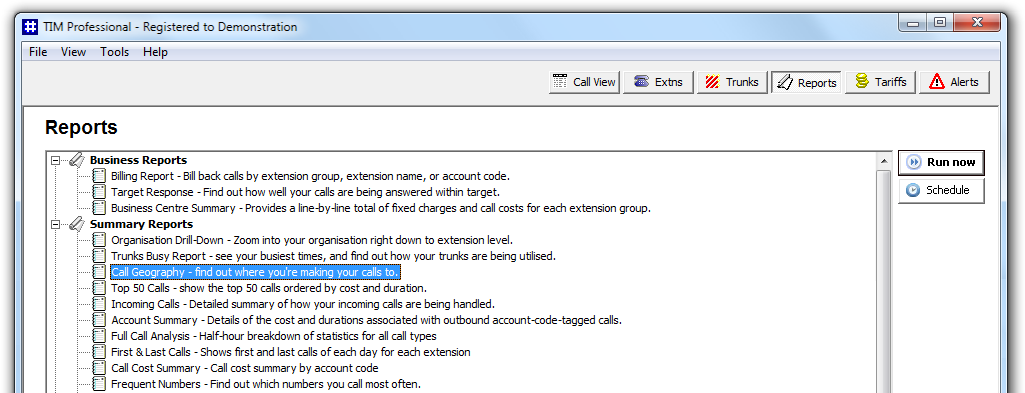Screen dimensions: 1025x393
Task: Select the First & Last Calls report
Action: pos(291,352)
